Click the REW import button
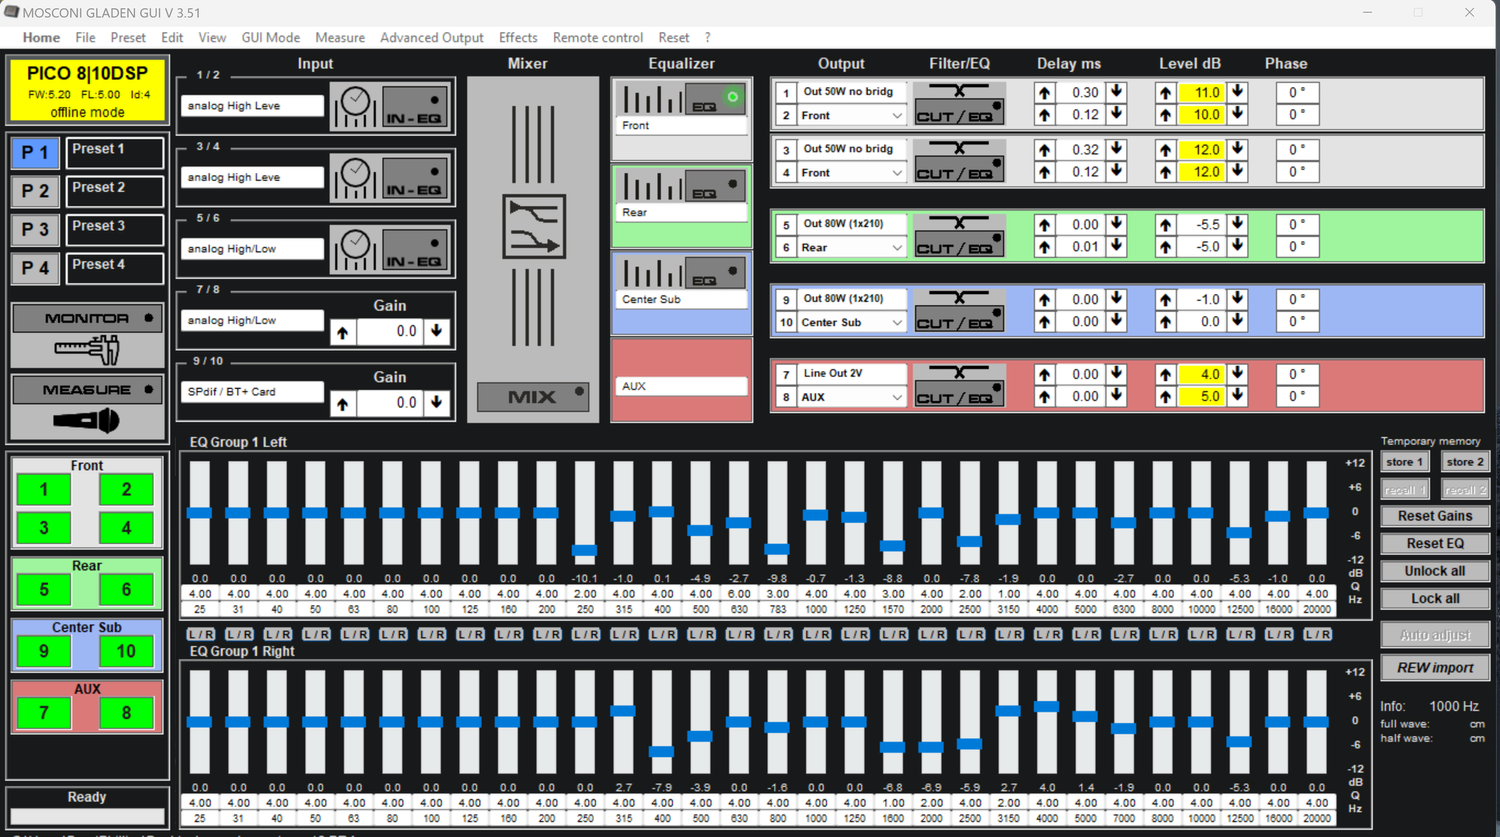Screen dimensions: 1500x837 [x=1434, y=667]
